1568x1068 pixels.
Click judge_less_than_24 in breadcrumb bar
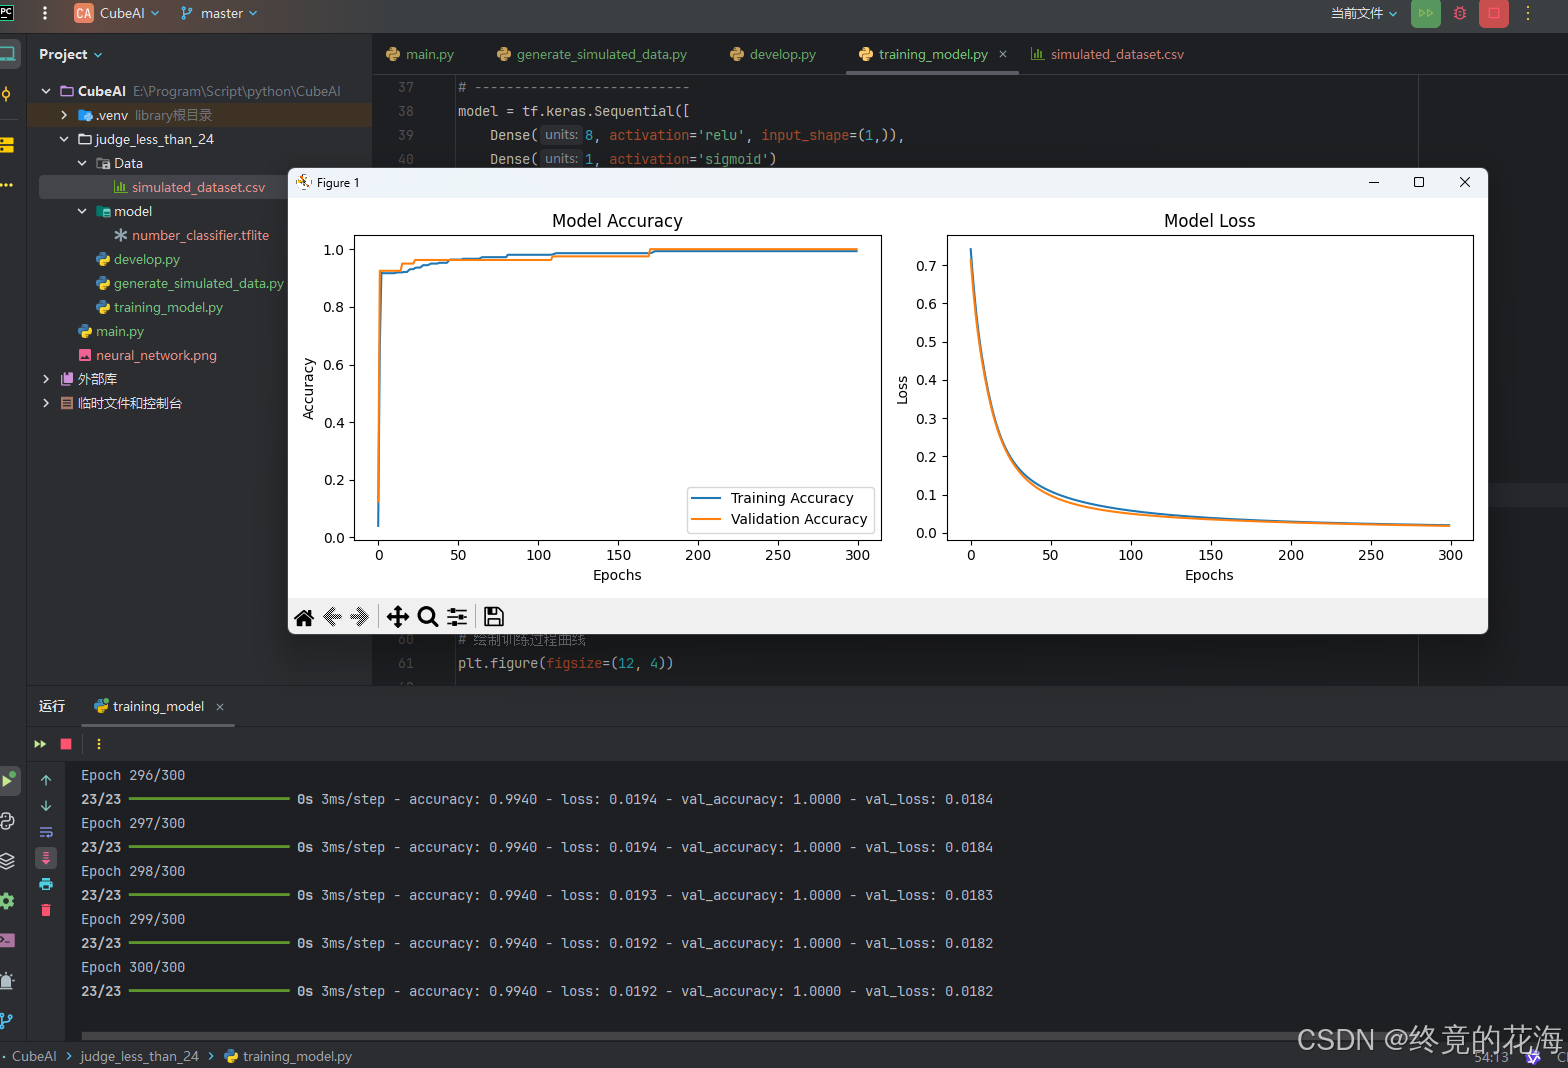coord(139,1056)
